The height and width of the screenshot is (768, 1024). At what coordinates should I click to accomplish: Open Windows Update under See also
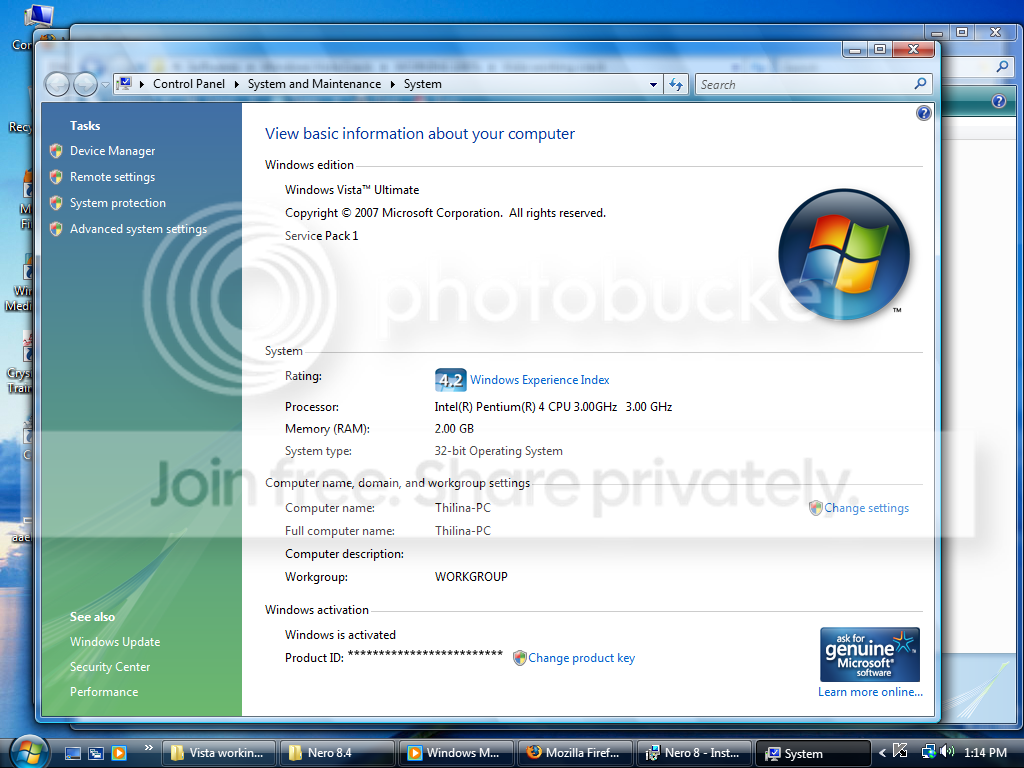115,642
